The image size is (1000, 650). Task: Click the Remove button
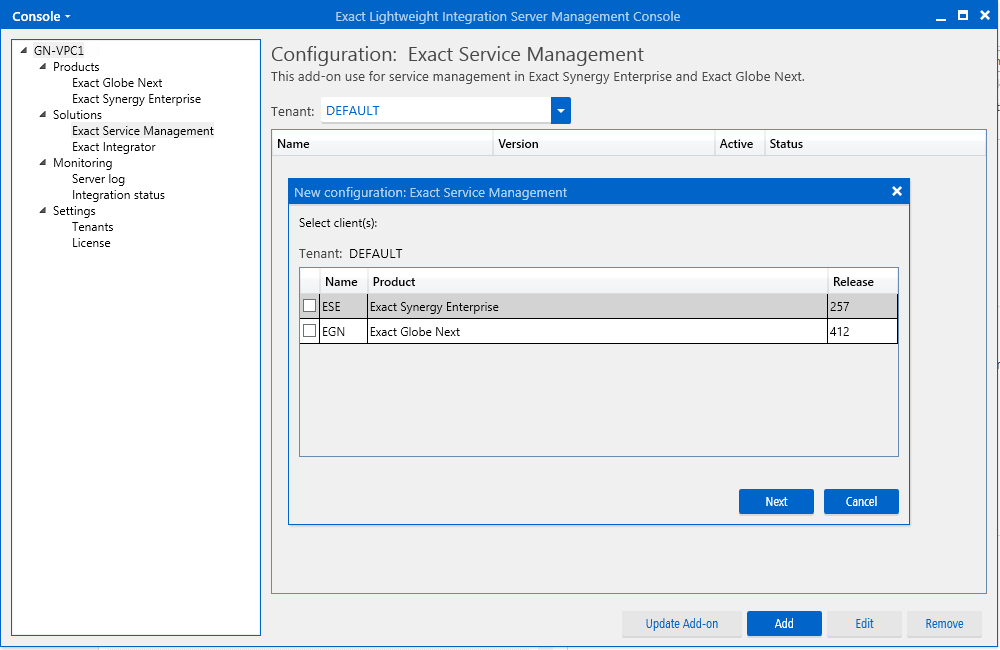(x=944, y=623)
